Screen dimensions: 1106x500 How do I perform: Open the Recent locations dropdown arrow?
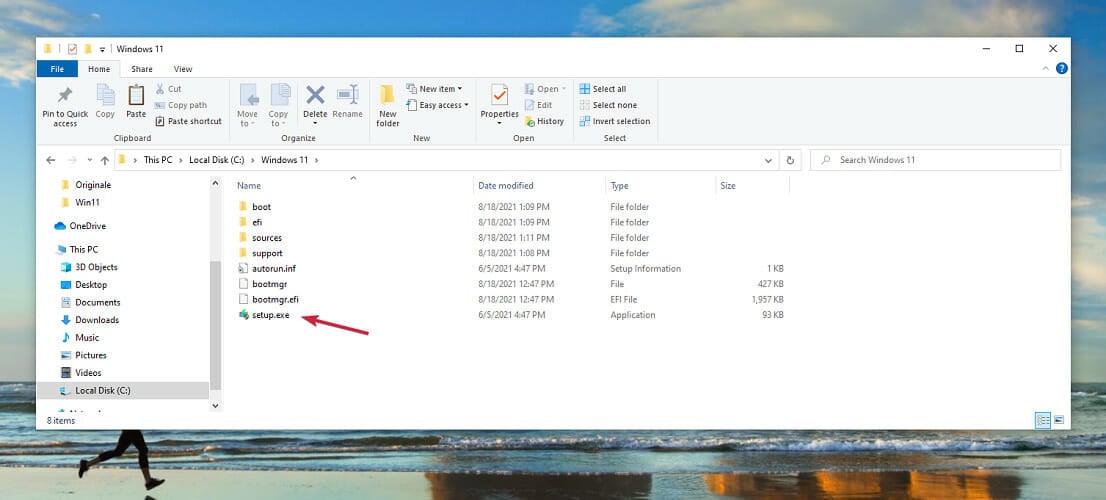coord(90,160)
